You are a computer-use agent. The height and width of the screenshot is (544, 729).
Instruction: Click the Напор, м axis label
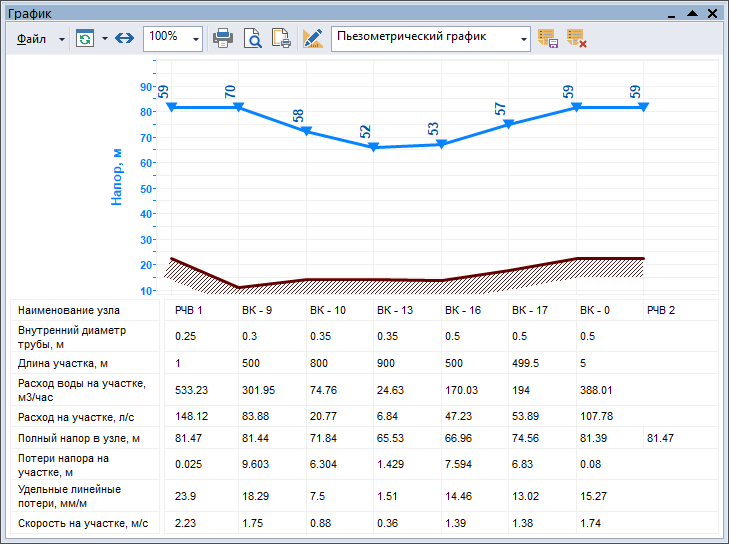pyautogui.click(x=117, y=176)
